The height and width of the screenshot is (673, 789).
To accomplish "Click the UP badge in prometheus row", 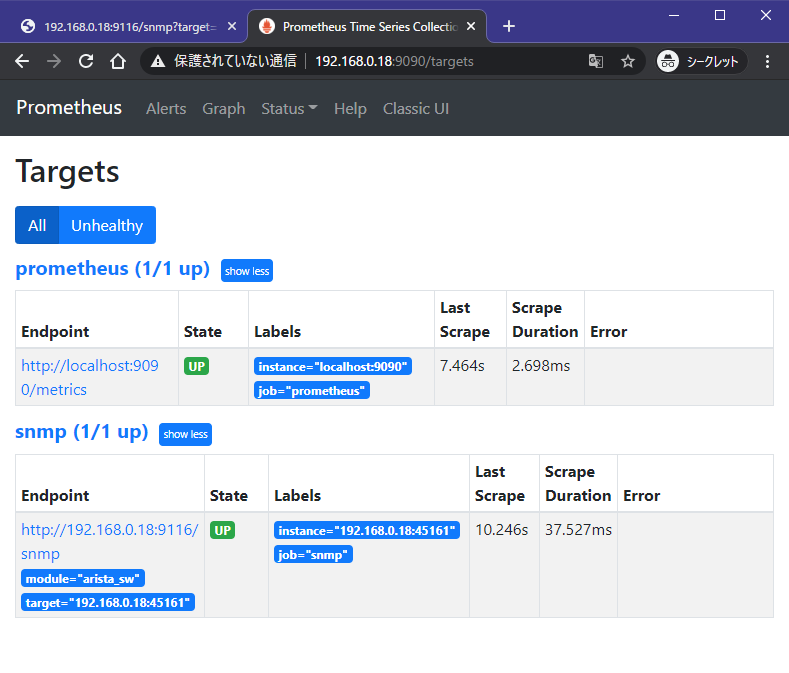I will click(x=196, y=366).
